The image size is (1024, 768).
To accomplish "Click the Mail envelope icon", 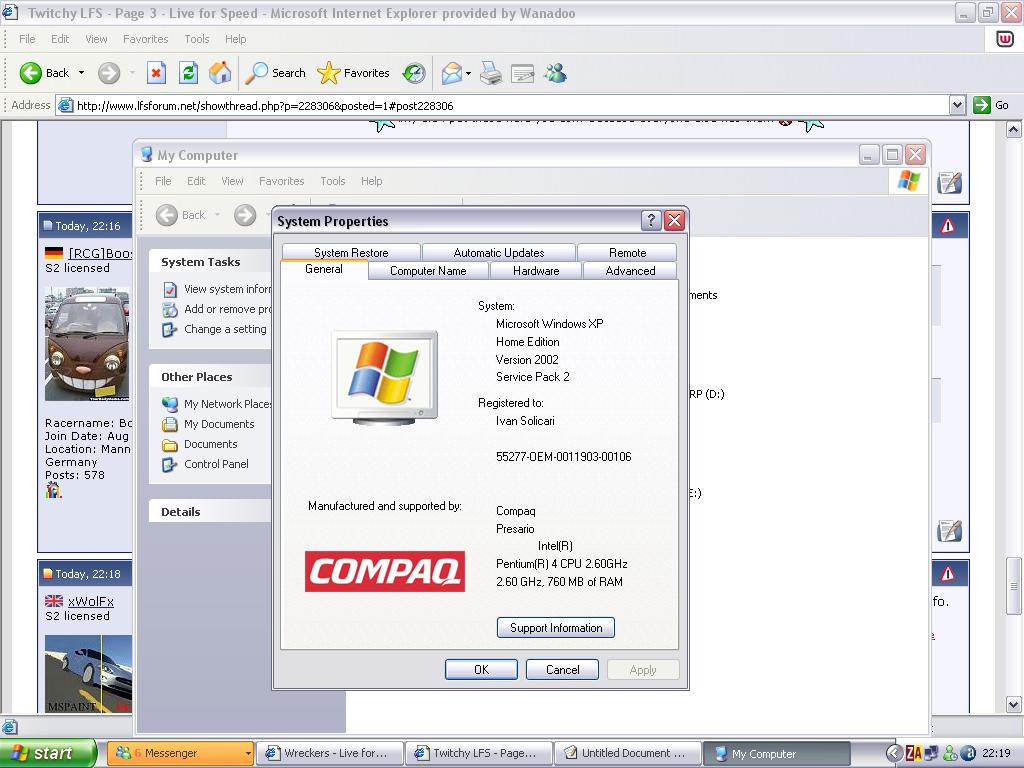I will [x=452, y=73].
